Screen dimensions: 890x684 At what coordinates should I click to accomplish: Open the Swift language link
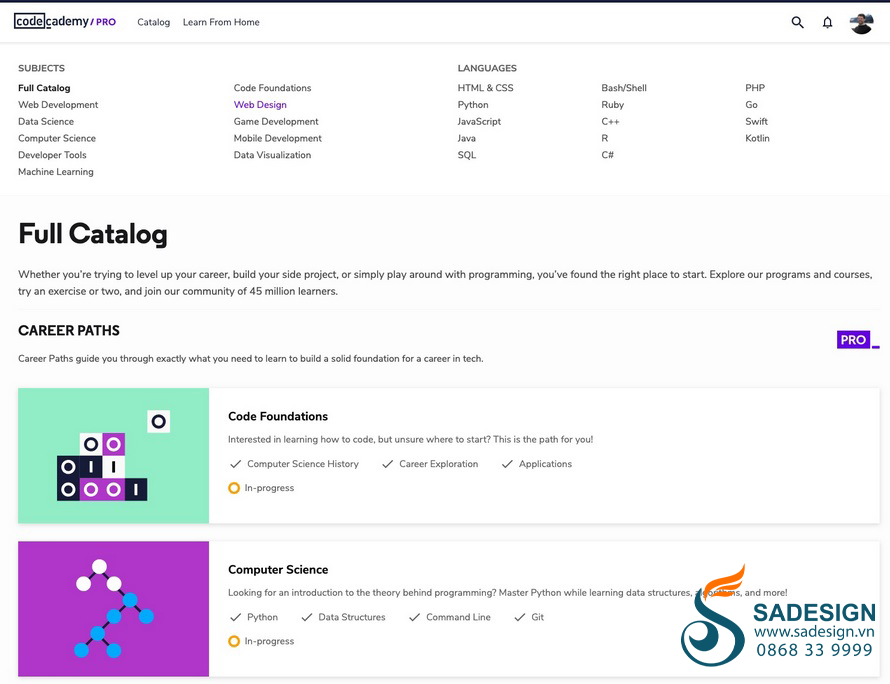(756, 121)
